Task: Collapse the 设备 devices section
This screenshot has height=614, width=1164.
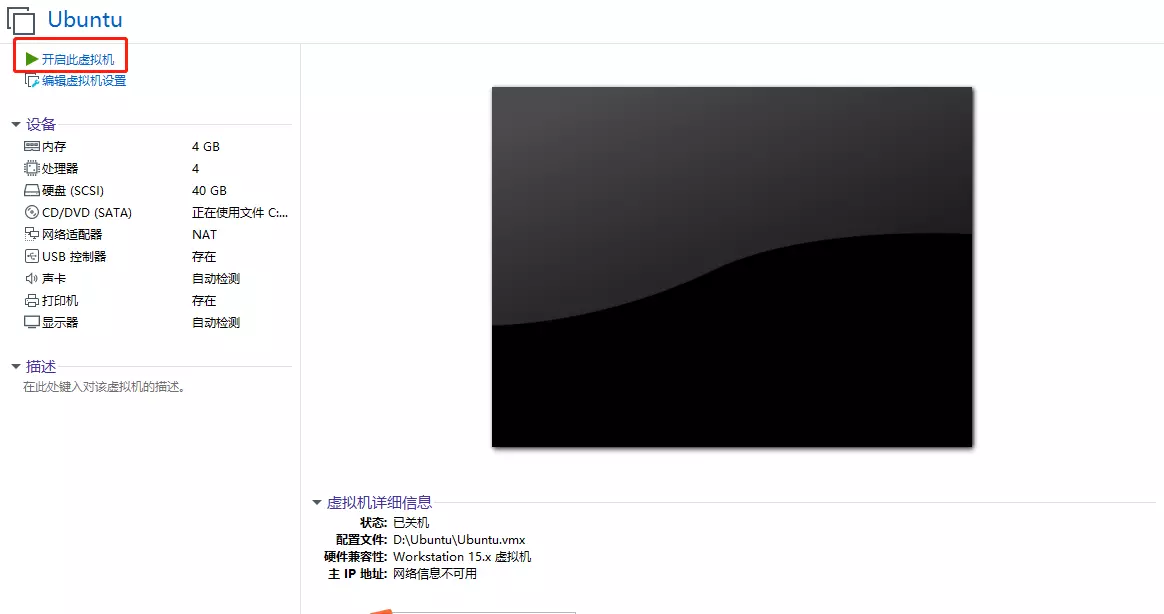Action: click(x=16, y=123)
